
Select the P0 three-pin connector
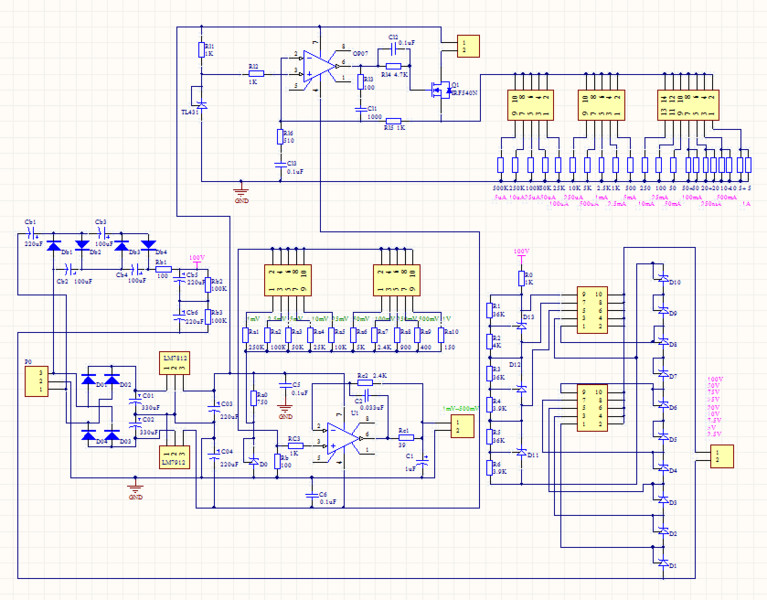[x=36, y=380]
